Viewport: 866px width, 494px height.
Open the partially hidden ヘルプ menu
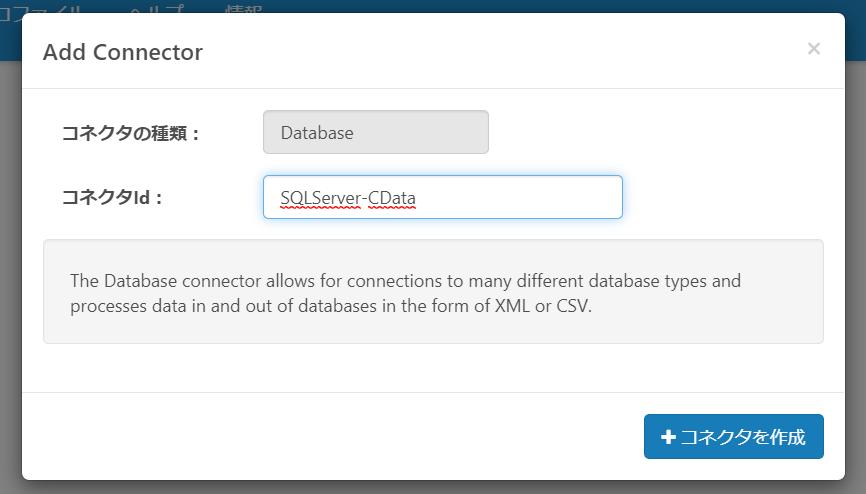156,8
